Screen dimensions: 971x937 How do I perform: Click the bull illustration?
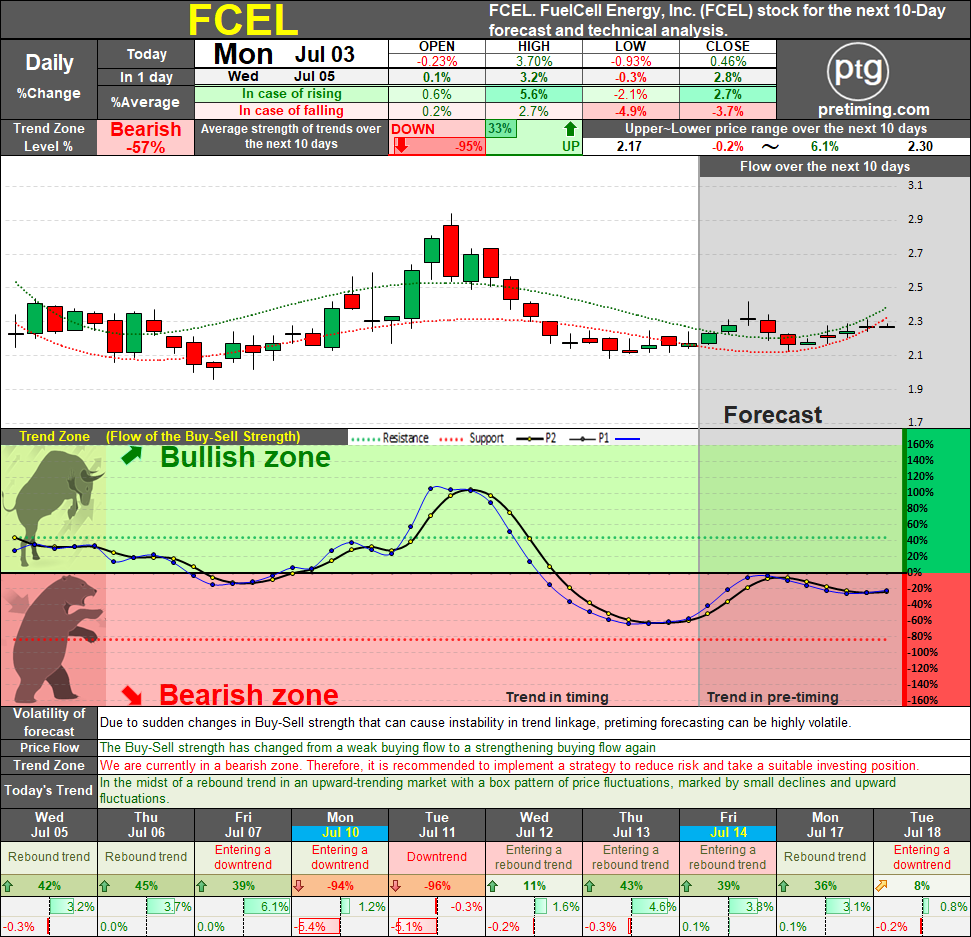(53, 508)
